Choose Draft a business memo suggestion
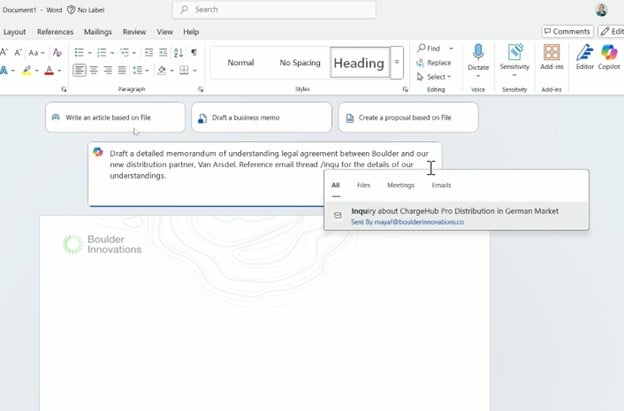Image resolution: width=624 pixels, height=411 pixels. tap(261, 117)
